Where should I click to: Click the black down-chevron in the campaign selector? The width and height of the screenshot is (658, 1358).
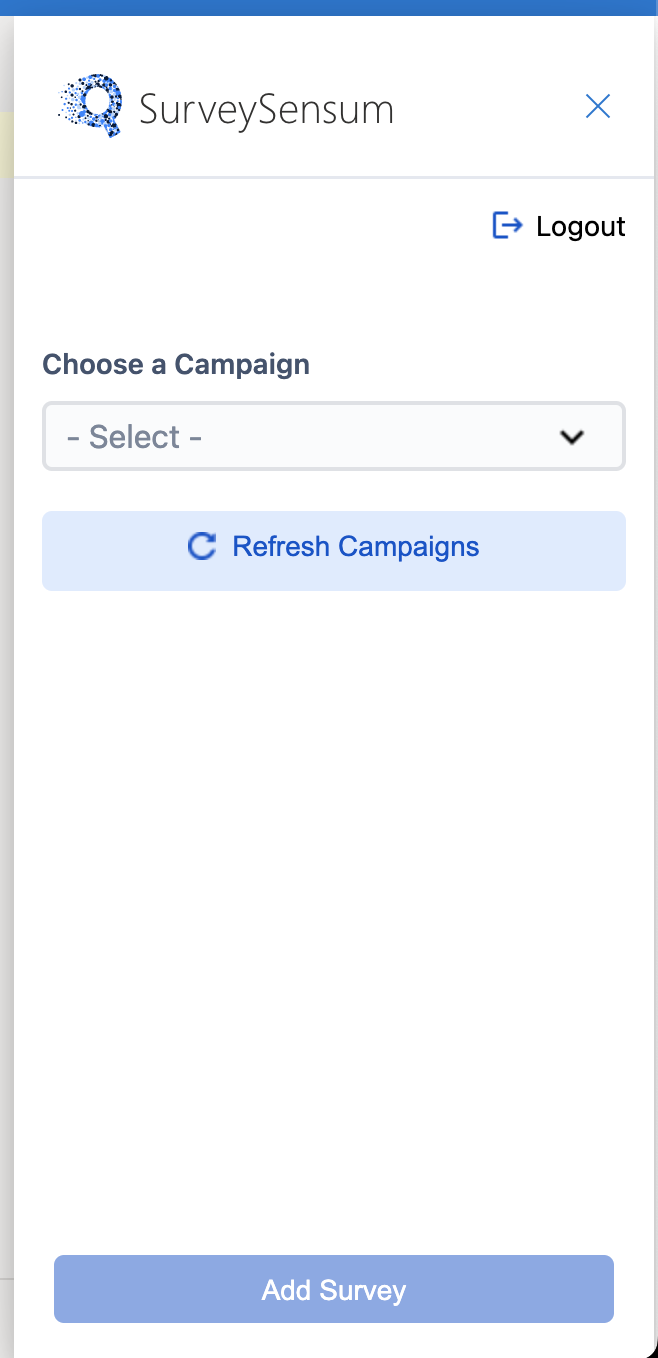pos(572,437)
